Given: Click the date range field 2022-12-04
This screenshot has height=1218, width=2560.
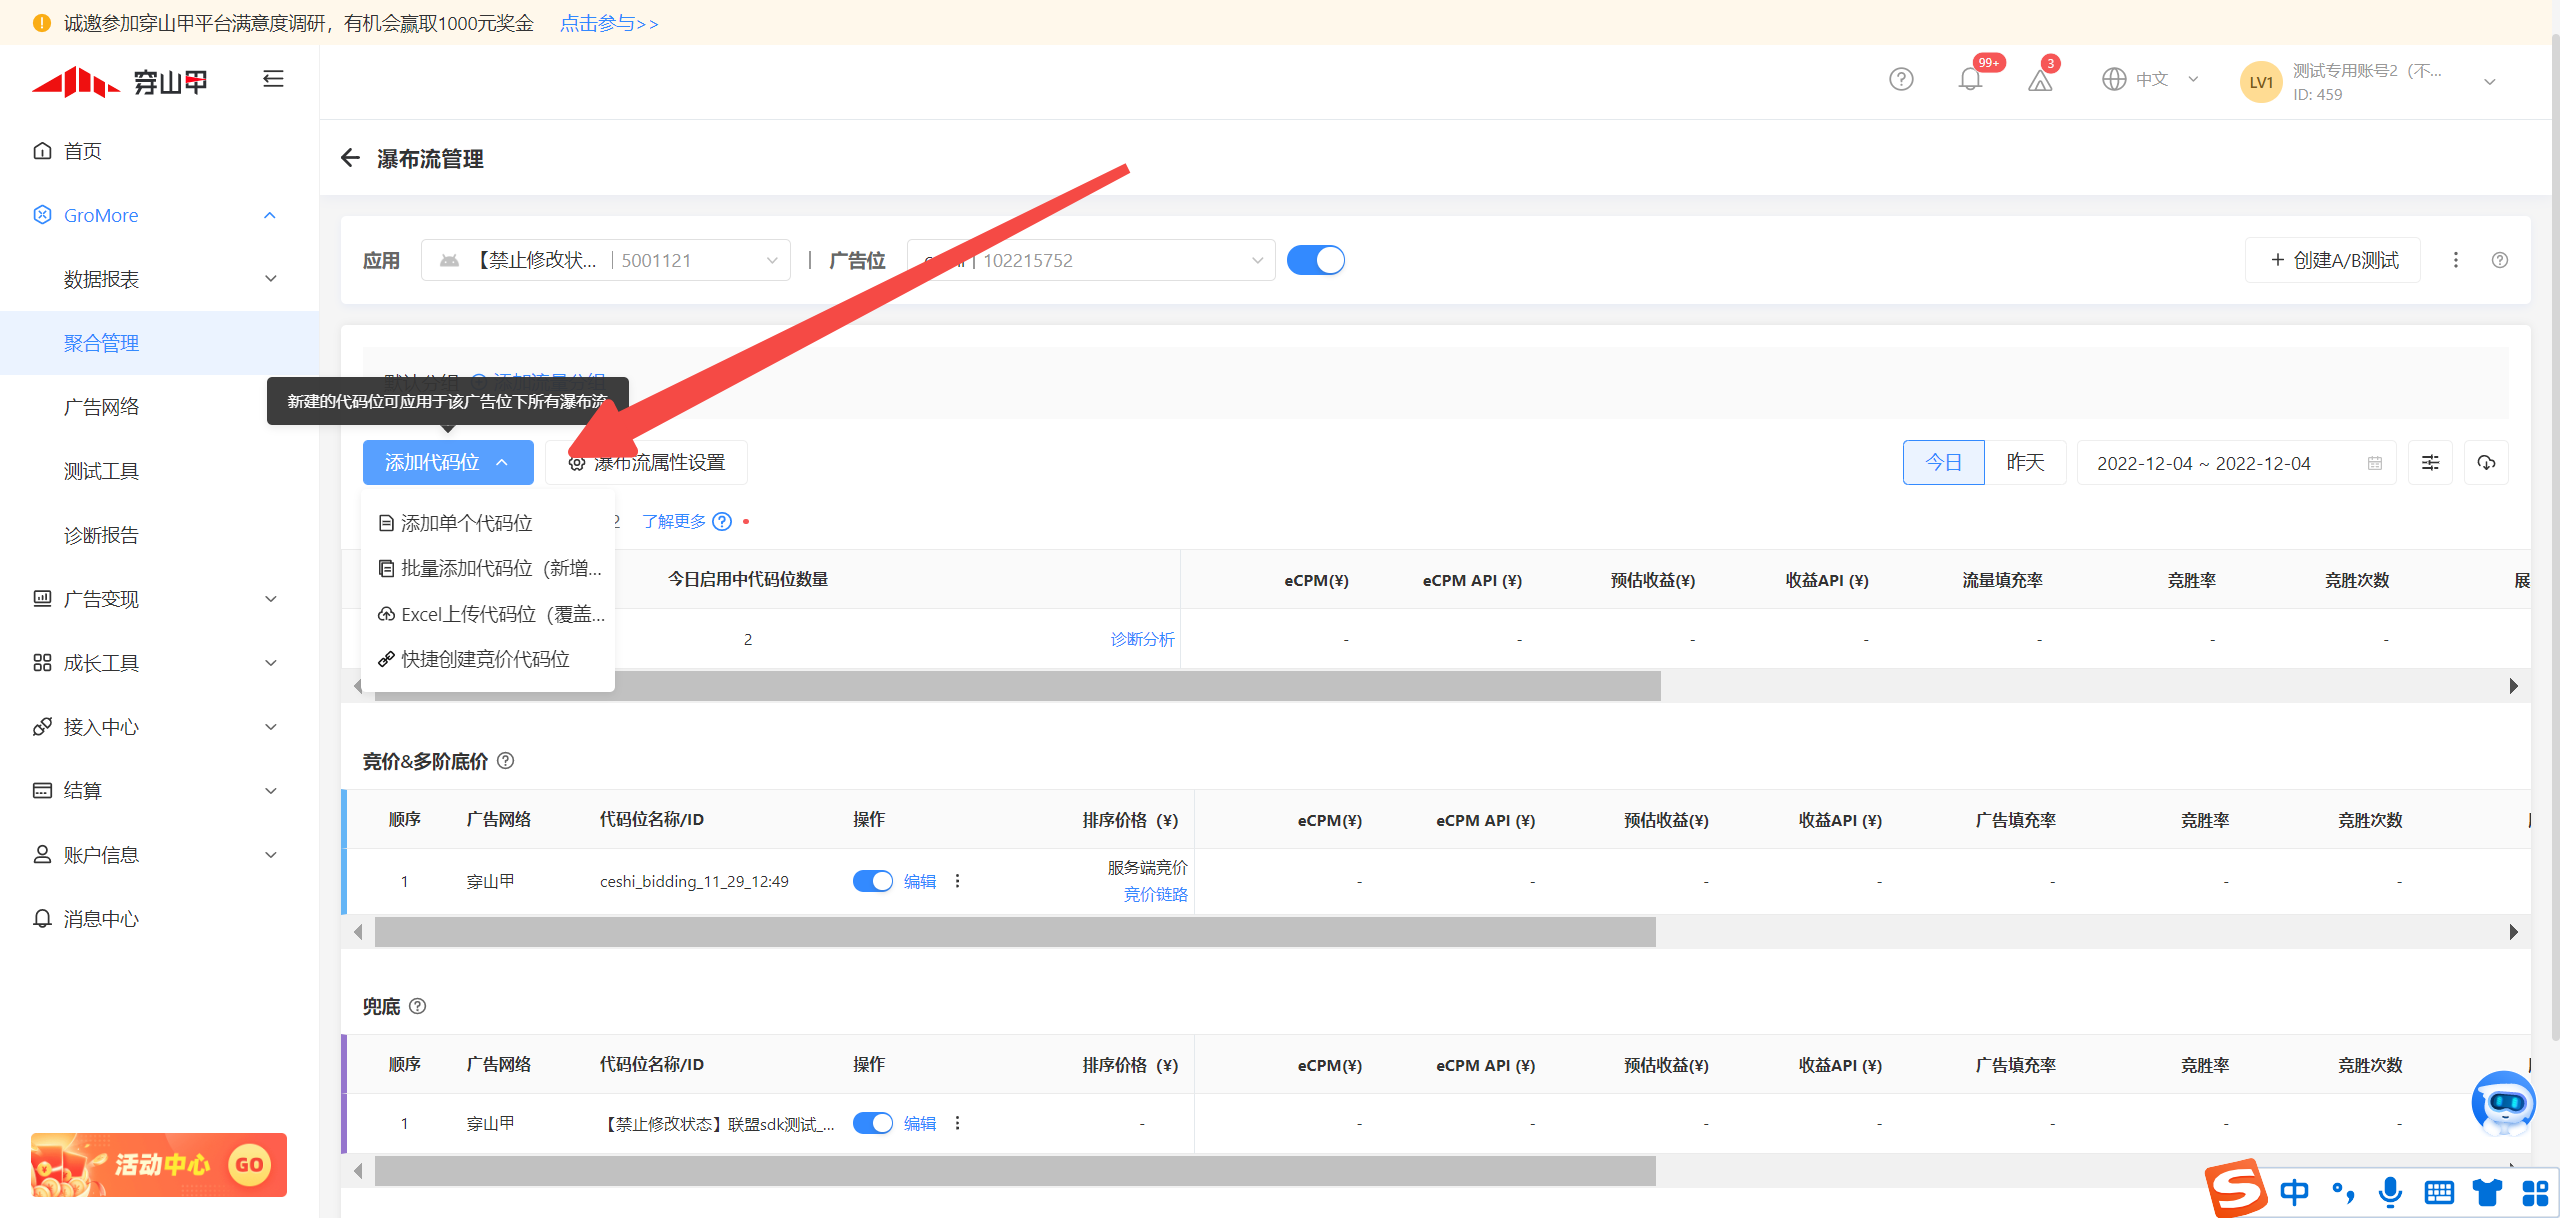Looking at the screenshot, I should click(x=2236, y=463).
